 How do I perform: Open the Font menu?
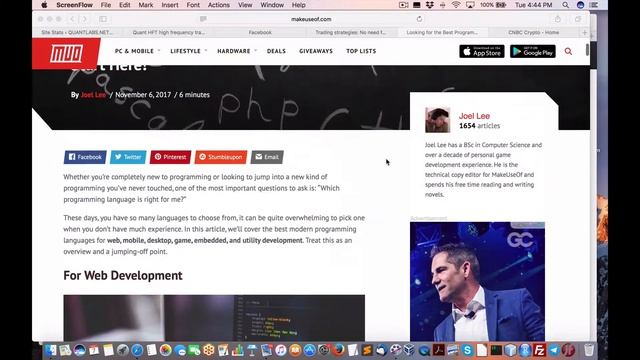pyautogui.click(x=193, y=5)
